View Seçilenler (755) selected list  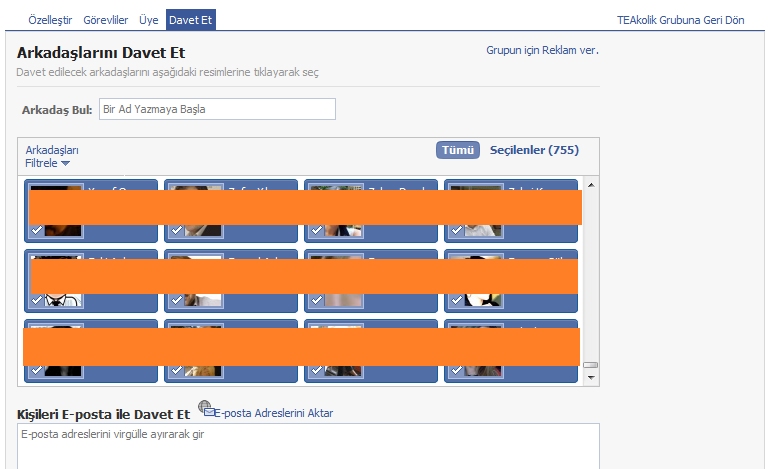pyautogui.click(x=534, y=150)
